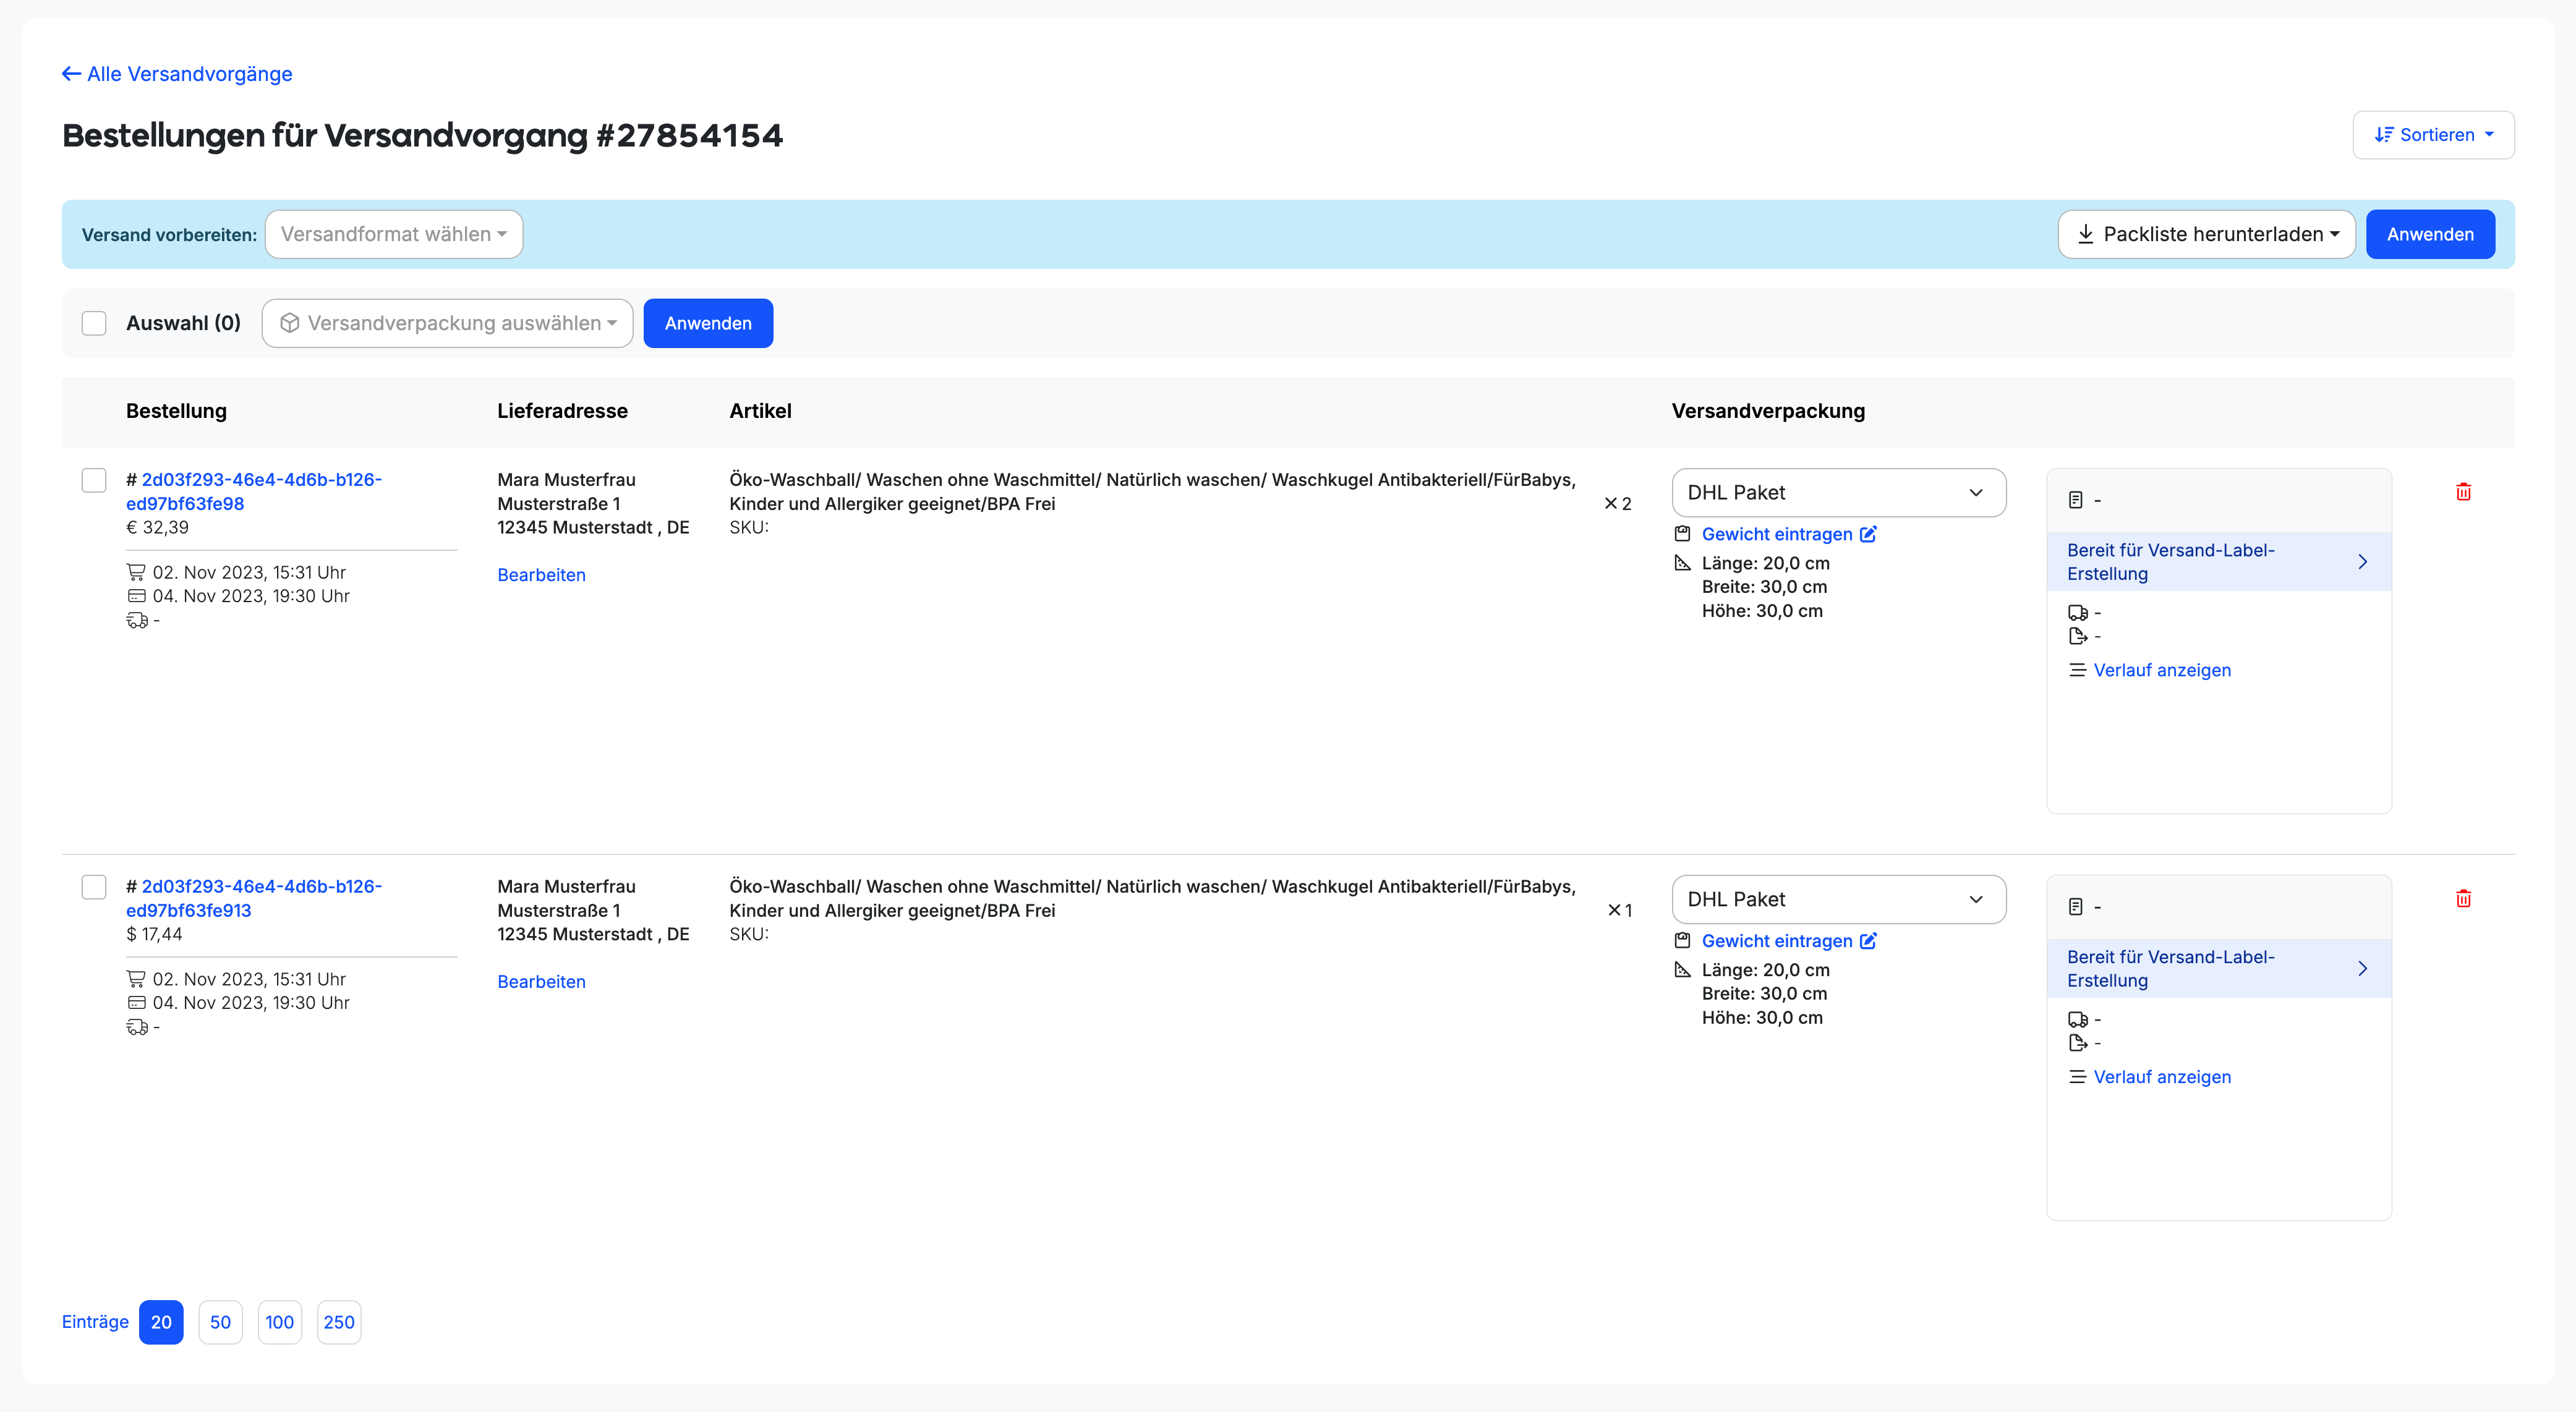Open Versandformat wählen dropdown
The image size is (2576, 1412).
pos(394,234)
